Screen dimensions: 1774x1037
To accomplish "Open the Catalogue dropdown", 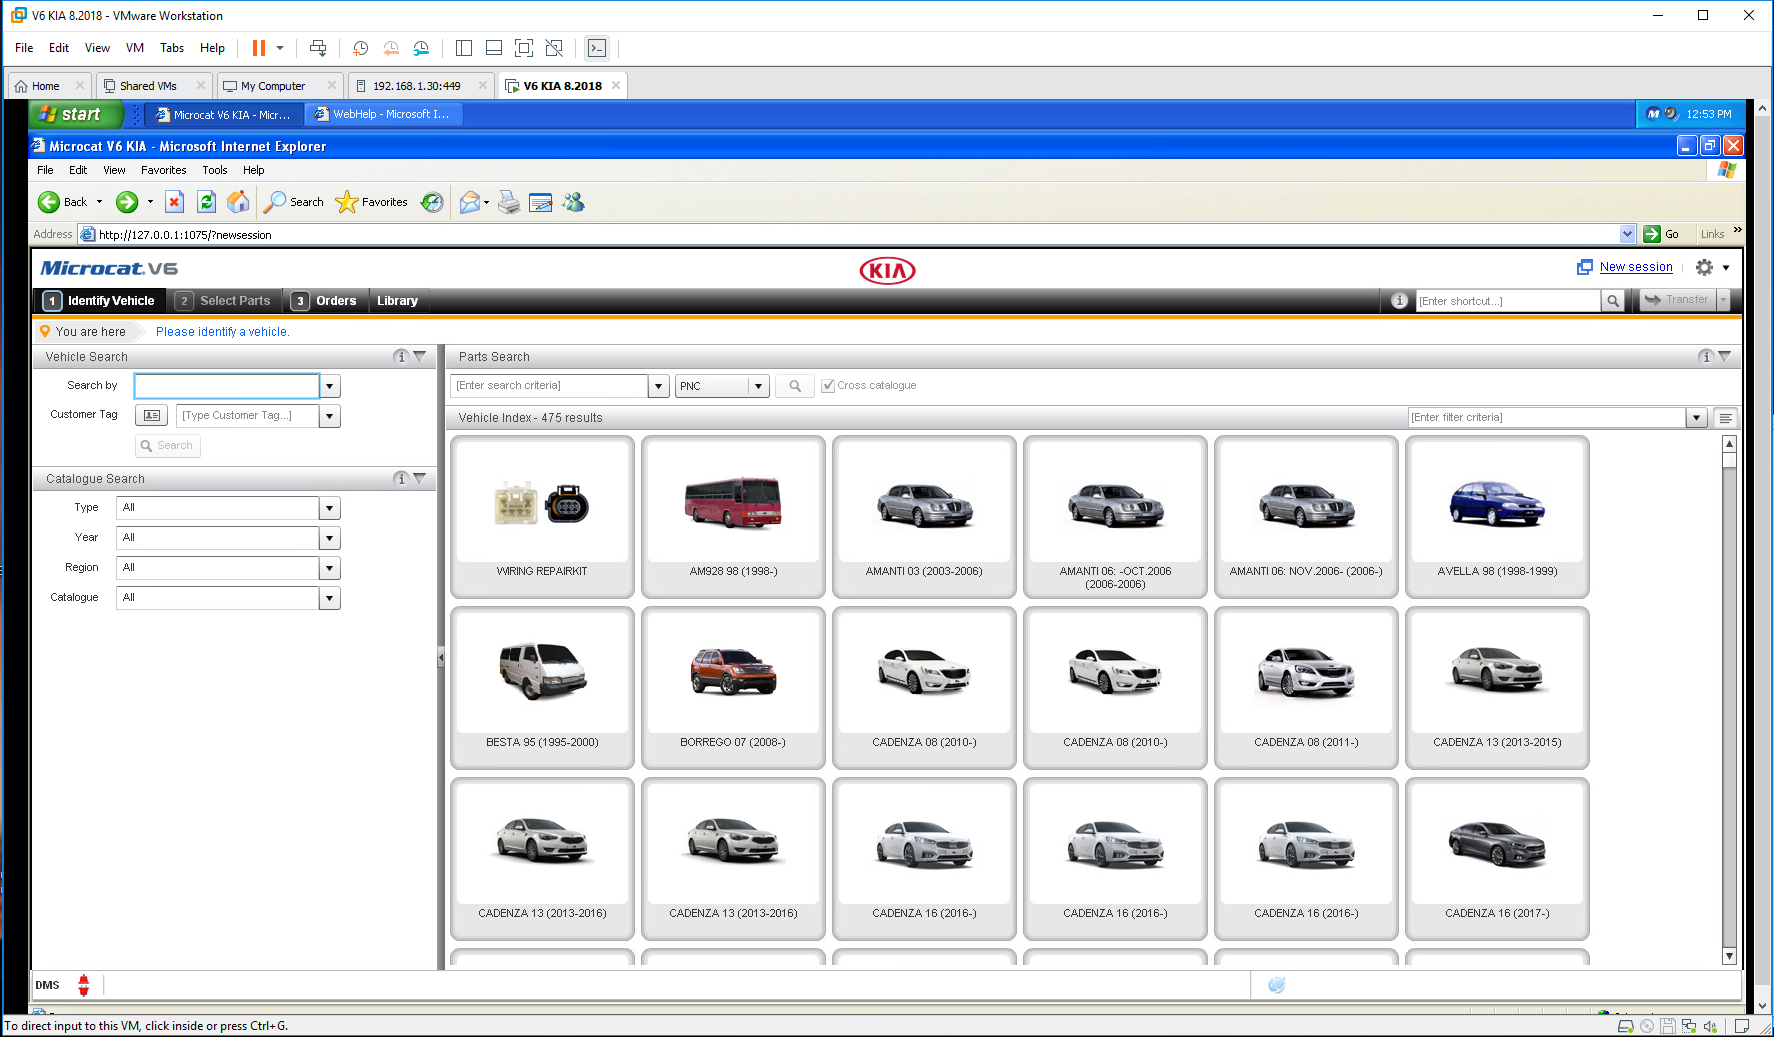I will coord(330,598).
